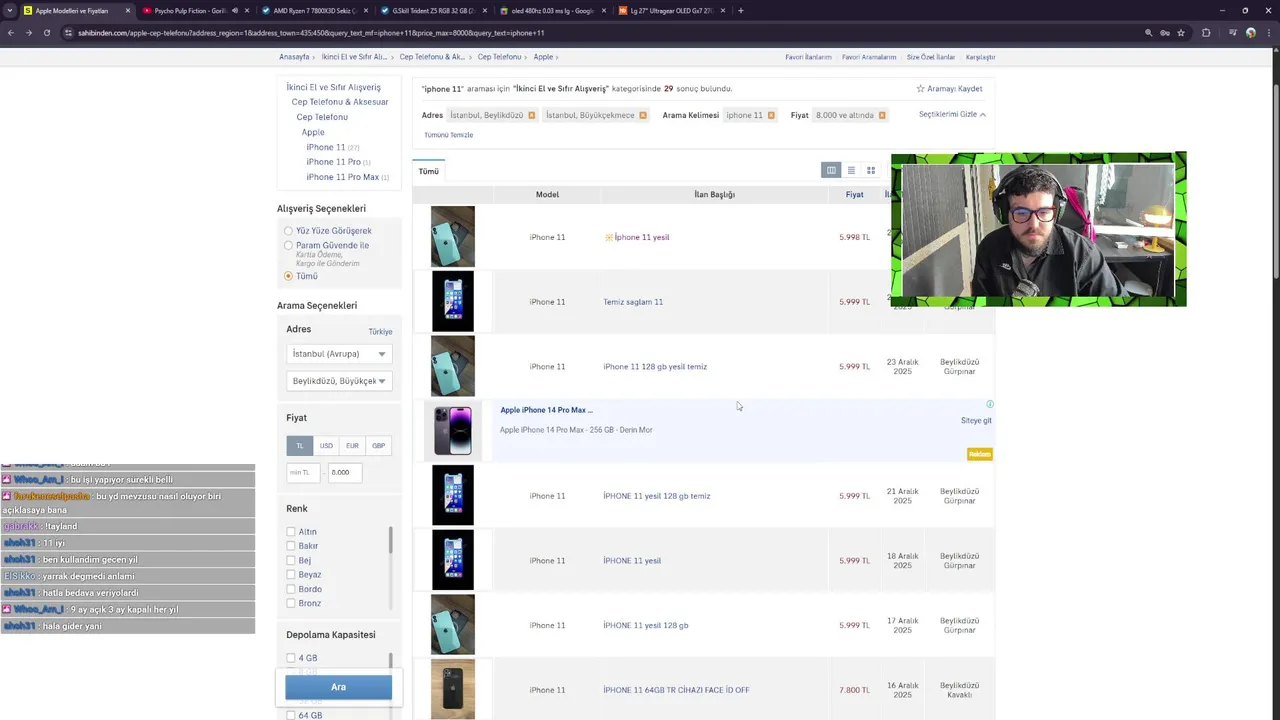Open the iPhone 11 Pro Max category
This screenshot has height=720, width=1280.
342,177
